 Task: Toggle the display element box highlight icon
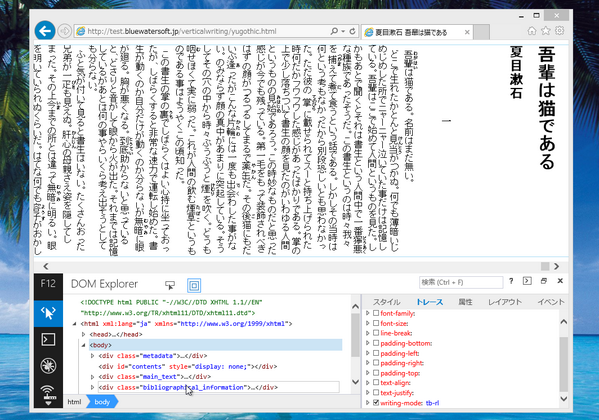[194, 285]
